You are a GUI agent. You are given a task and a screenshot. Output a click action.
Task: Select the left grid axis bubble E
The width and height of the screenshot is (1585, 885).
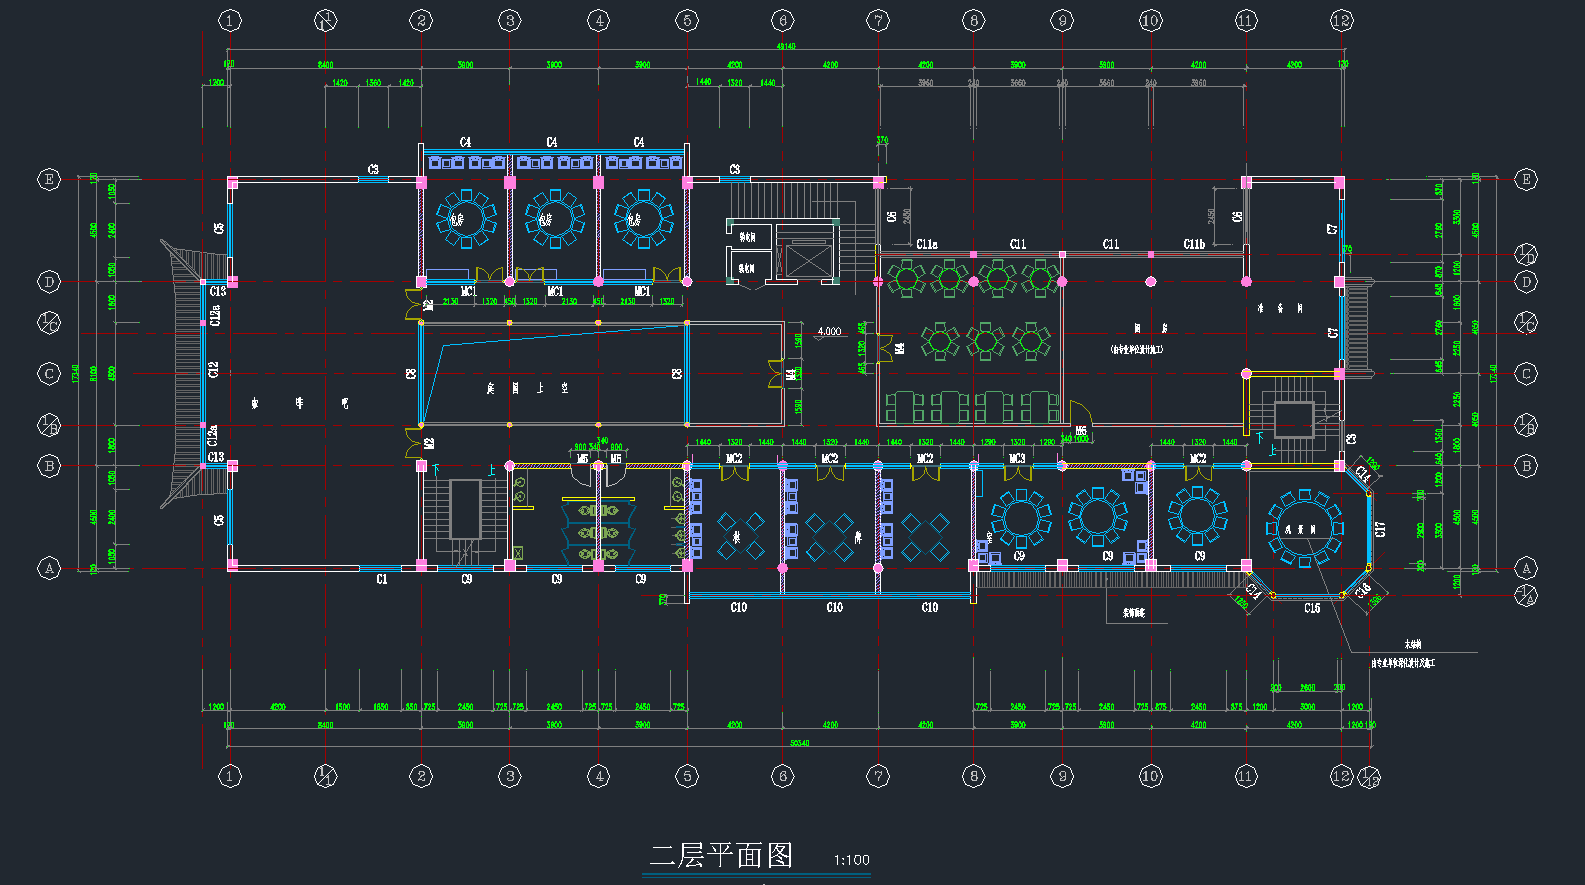click(49, 180)
